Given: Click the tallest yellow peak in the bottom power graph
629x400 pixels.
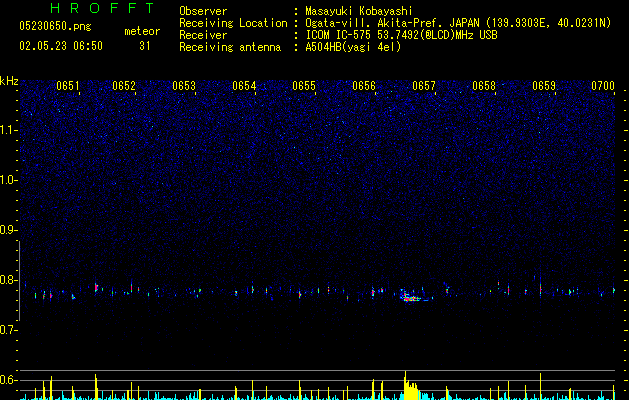Looking at the screenshot, I should click(405, 385).
